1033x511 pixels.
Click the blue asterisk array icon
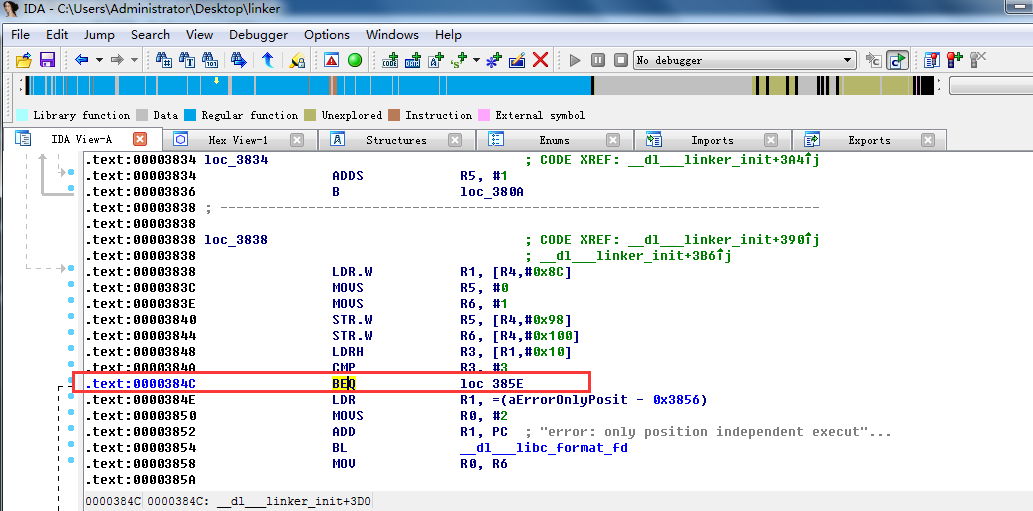pyautogui.click(x=494, y=61)
